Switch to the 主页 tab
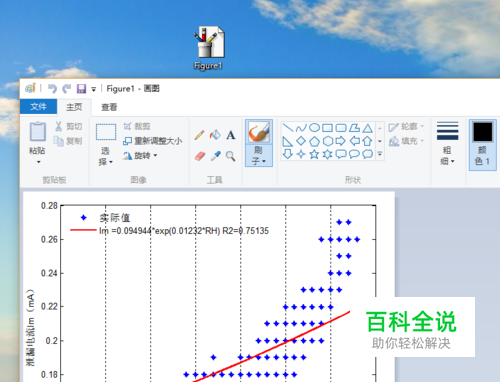 74,107
